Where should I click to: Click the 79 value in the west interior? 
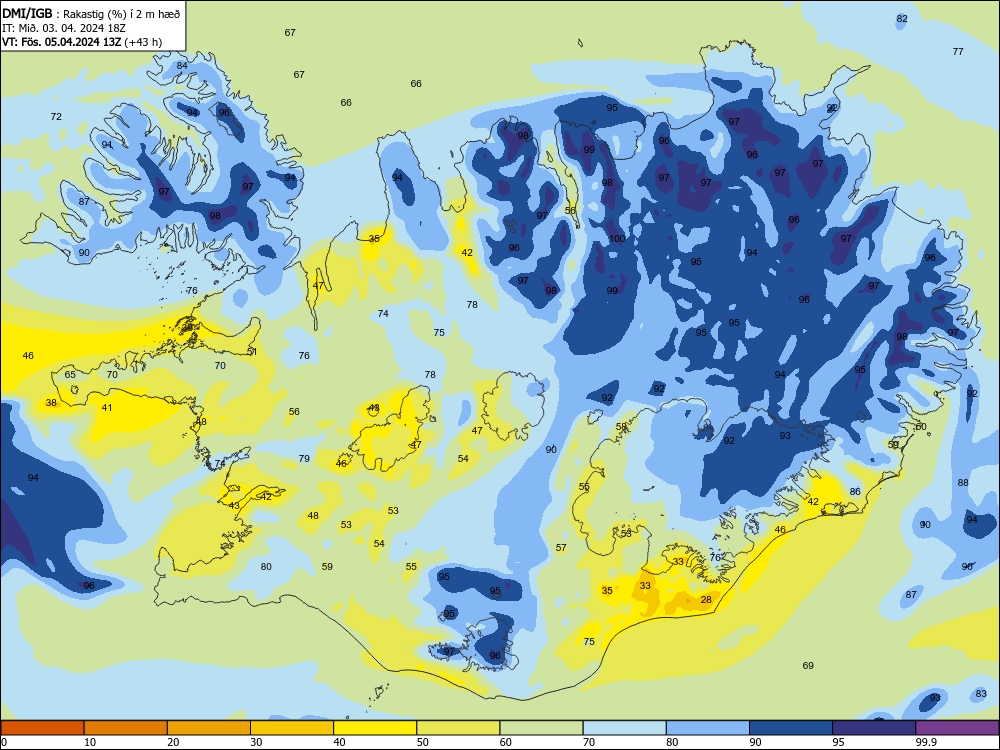point(304,459)
